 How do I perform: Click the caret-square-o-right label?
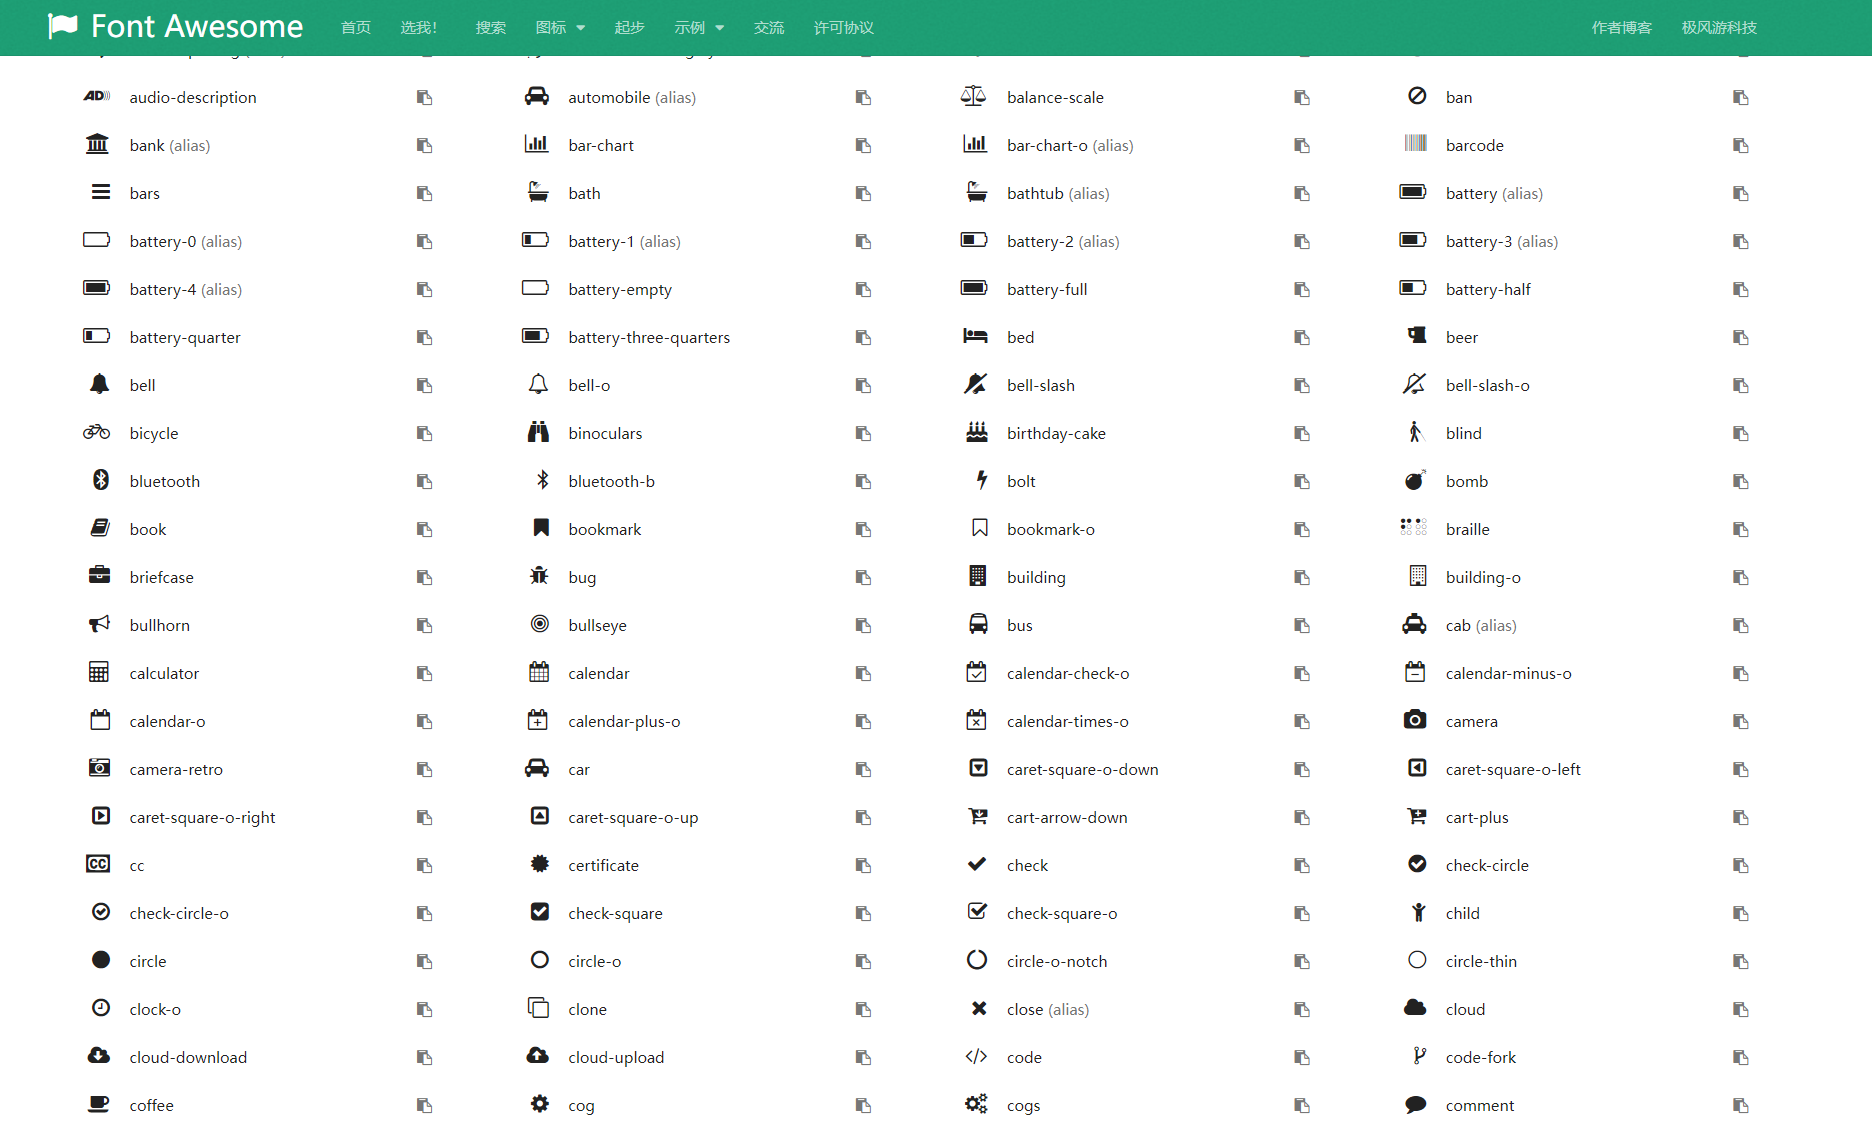click(x=202, y=817)
